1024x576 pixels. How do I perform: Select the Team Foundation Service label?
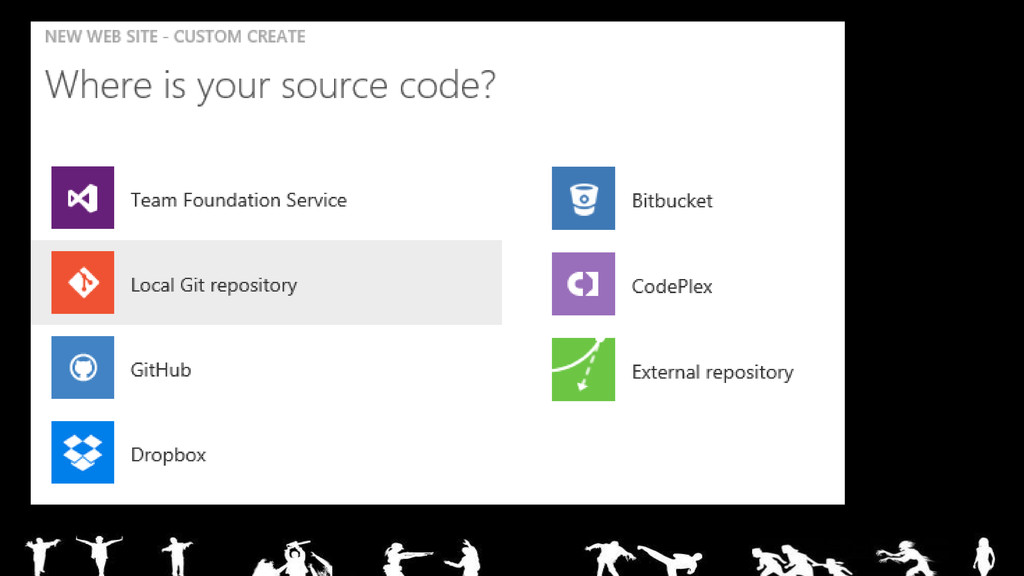point(238,200)
